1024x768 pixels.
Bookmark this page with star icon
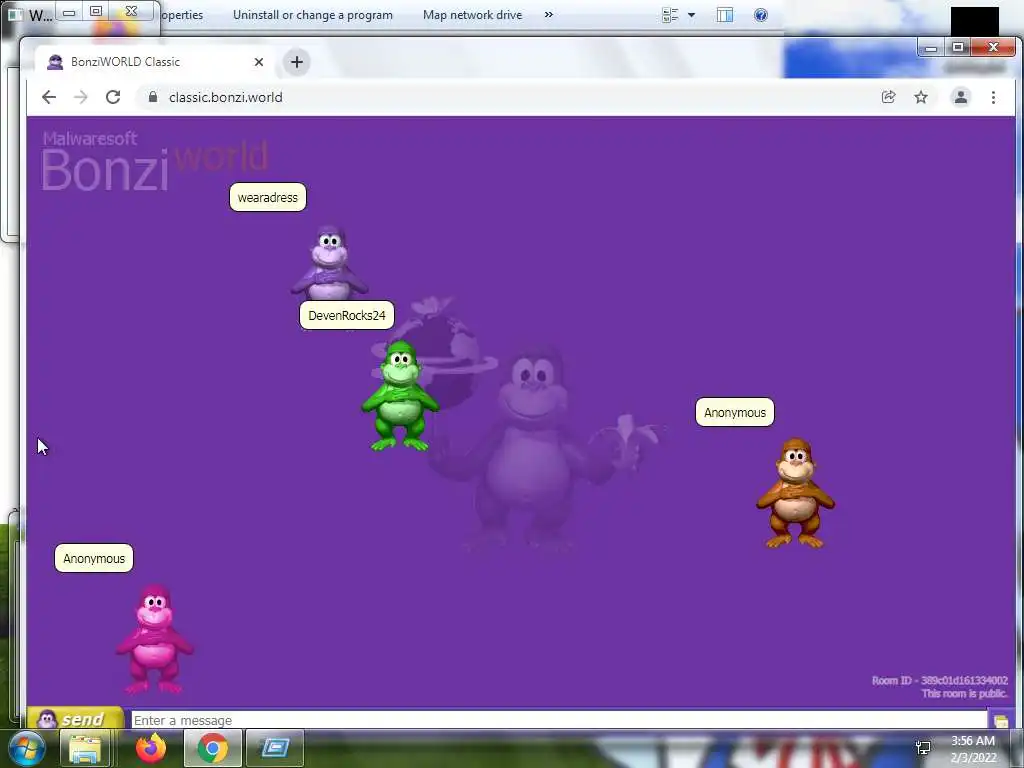pyautogui.click(x=921, y=97)
